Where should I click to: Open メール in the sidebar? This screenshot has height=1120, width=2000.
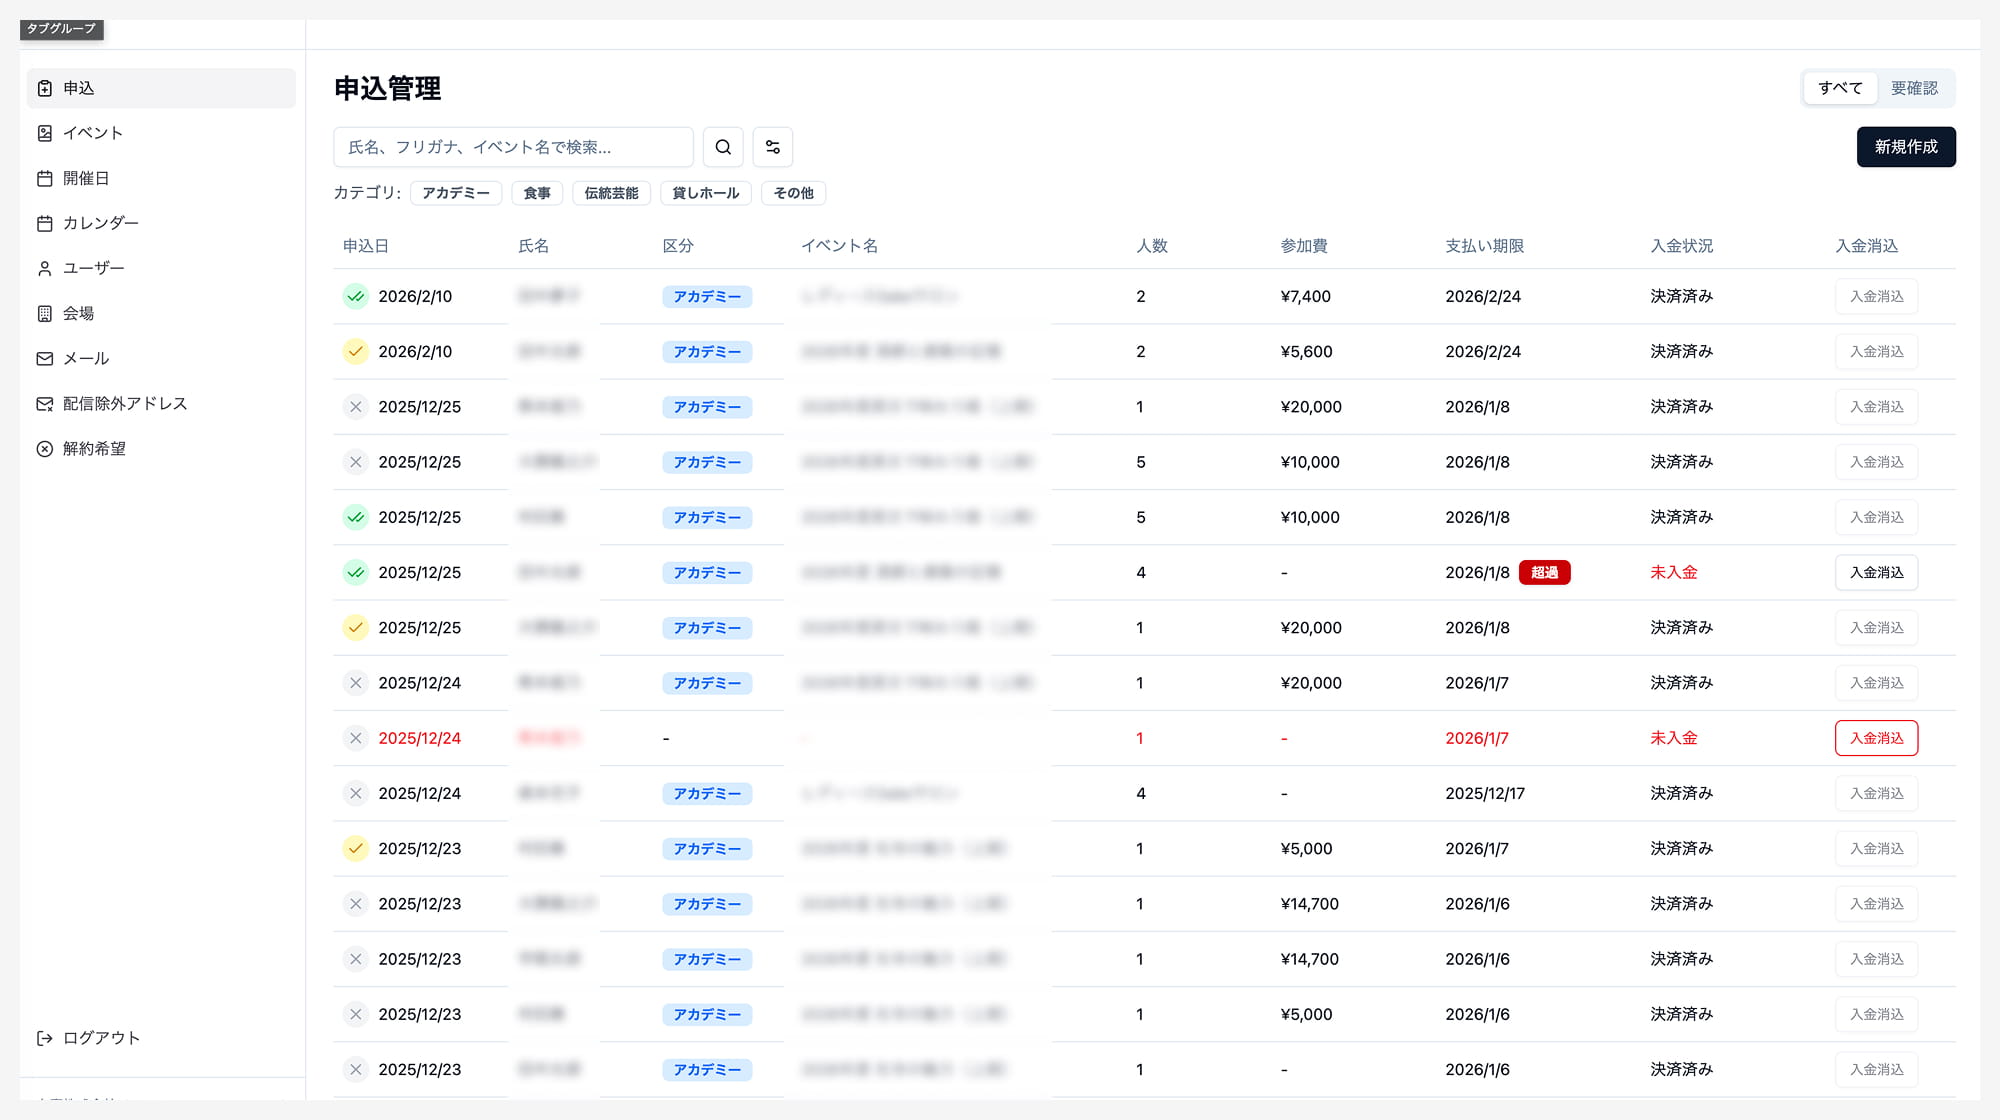[85, 358]
